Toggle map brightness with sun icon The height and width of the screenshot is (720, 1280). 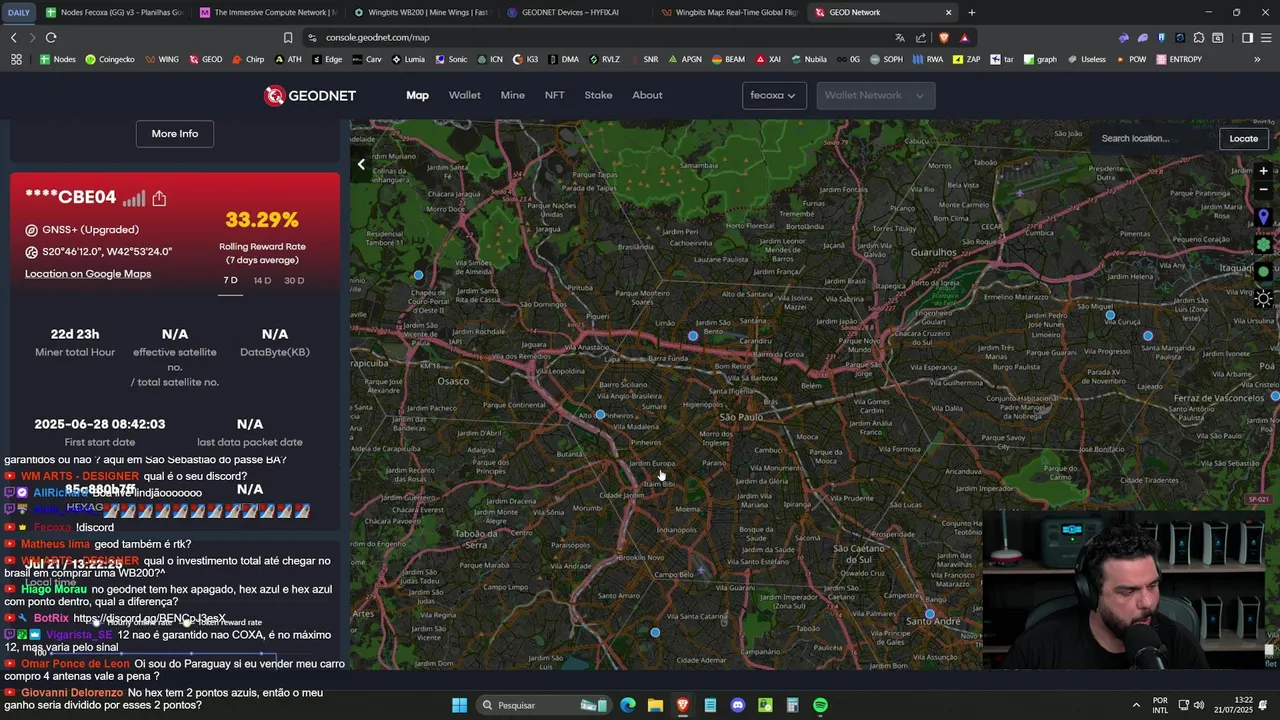(1263, 298)
